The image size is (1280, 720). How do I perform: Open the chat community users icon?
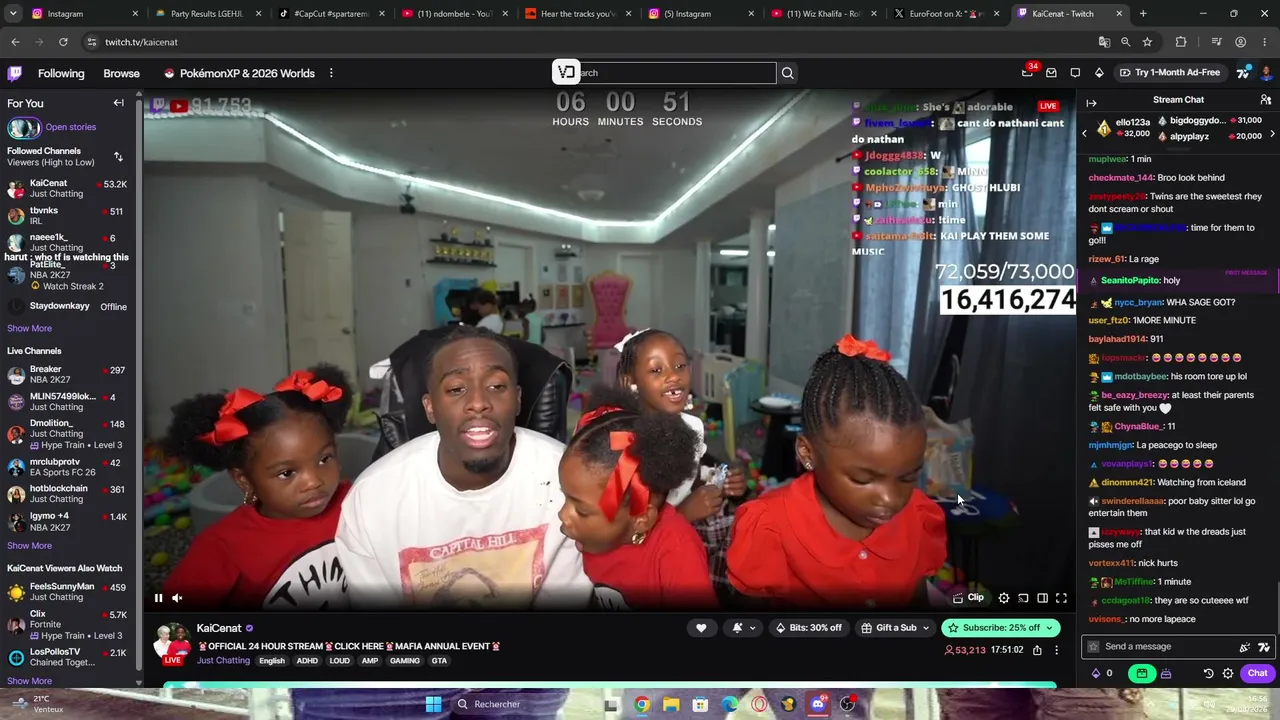1265,100
